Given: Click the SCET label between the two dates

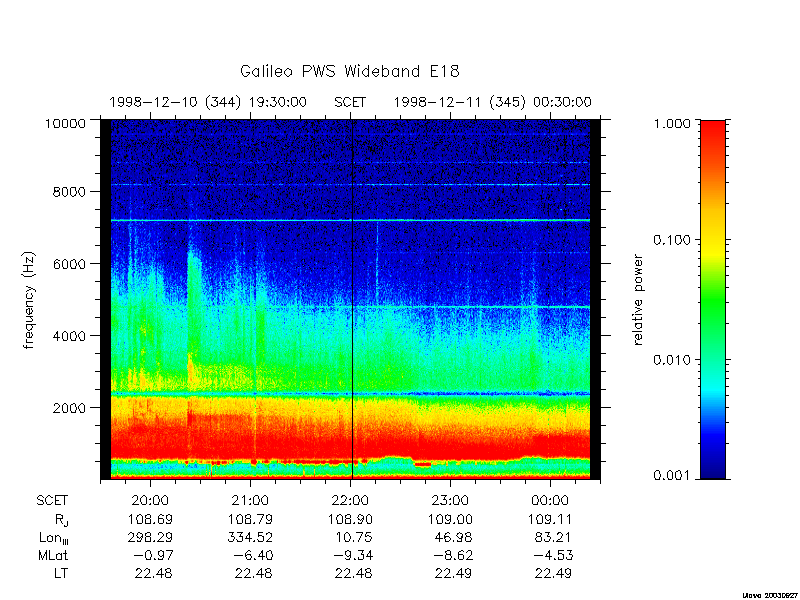Looking at the screenshot, I should (x=350, y=103).
